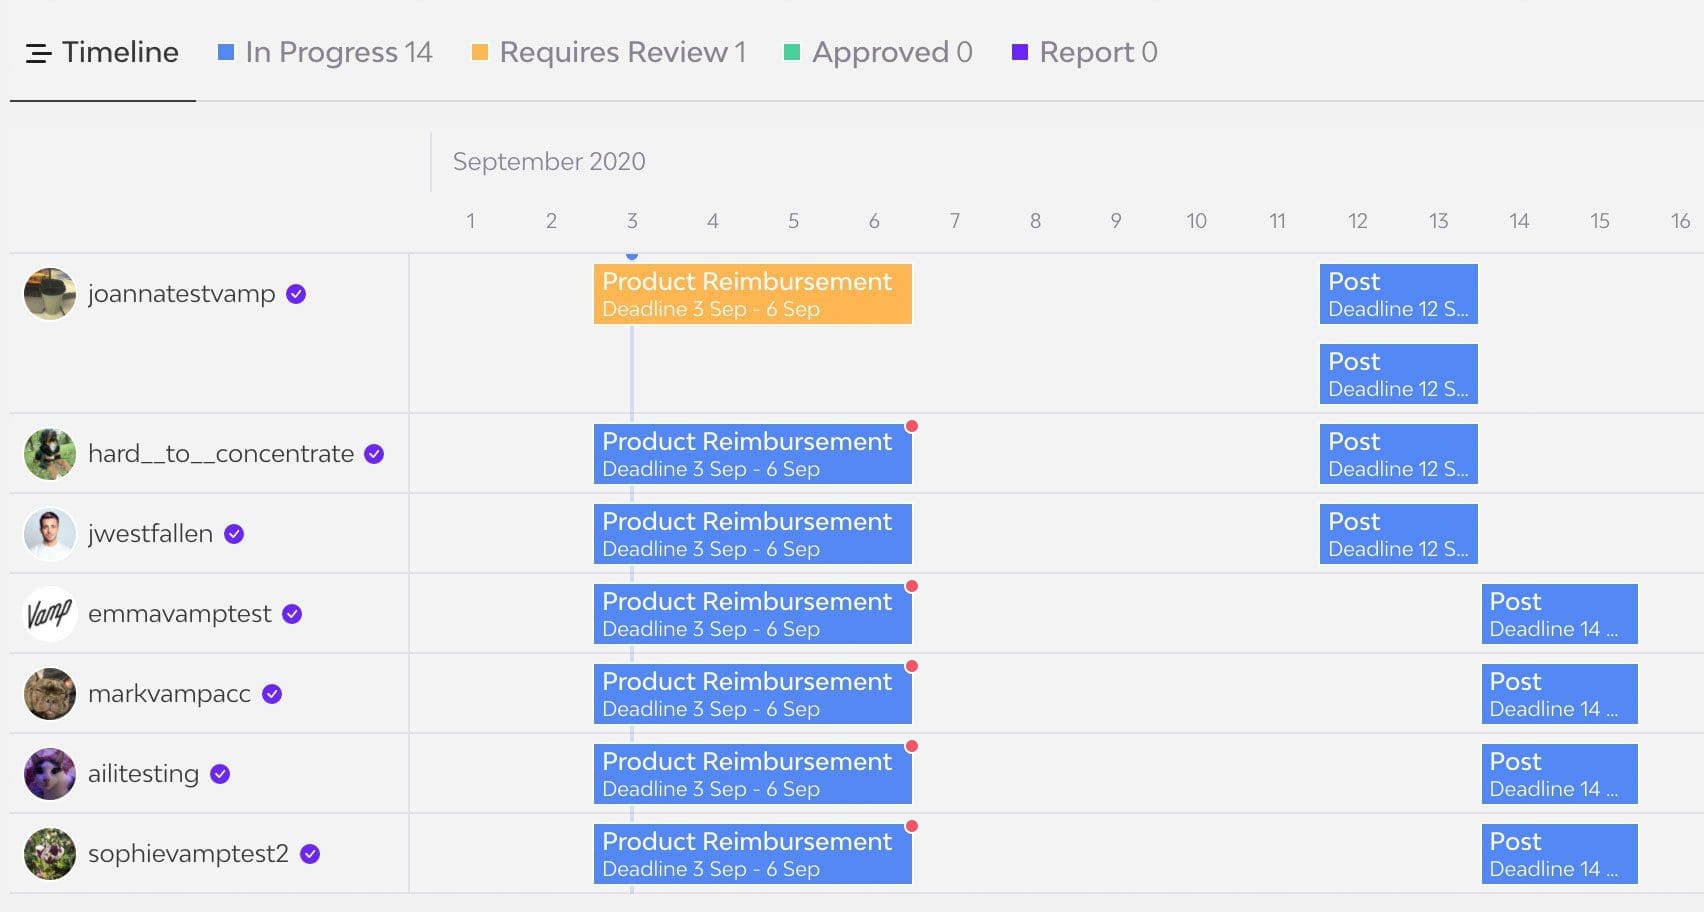
Task: Select the In Progress 14 filter
Action: point(338,52)
